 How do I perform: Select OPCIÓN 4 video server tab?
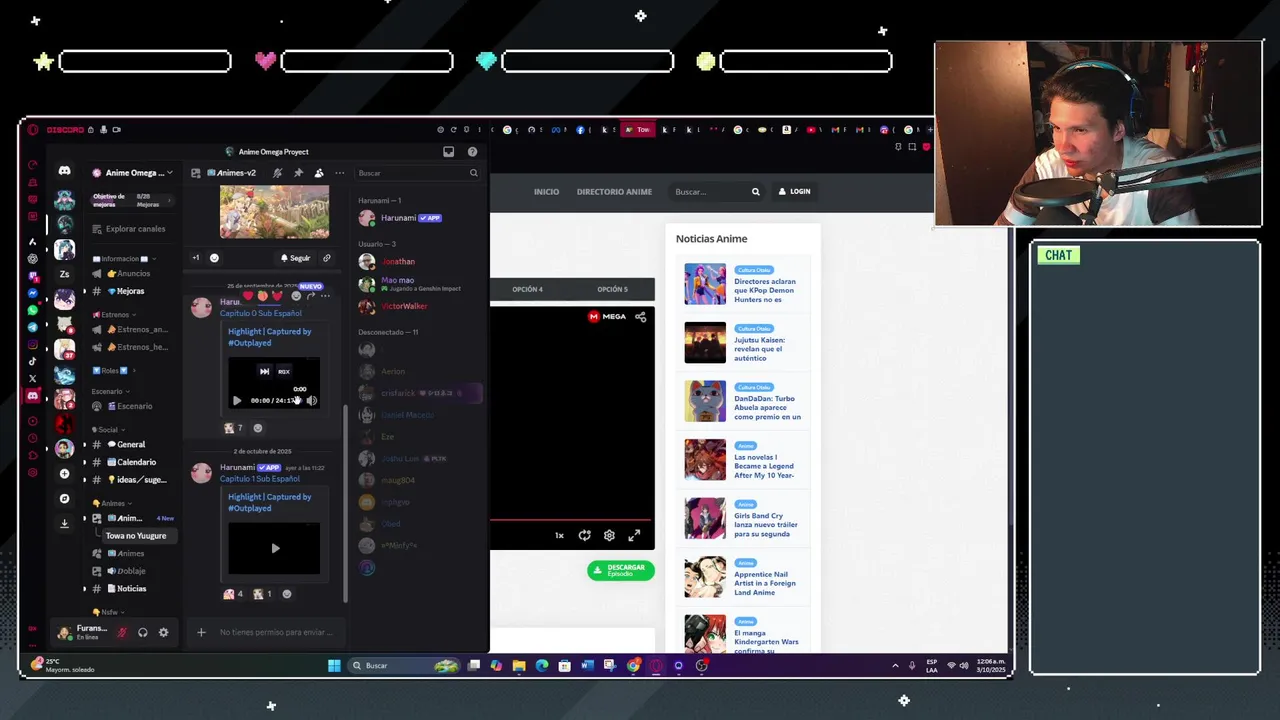[527, 289]
